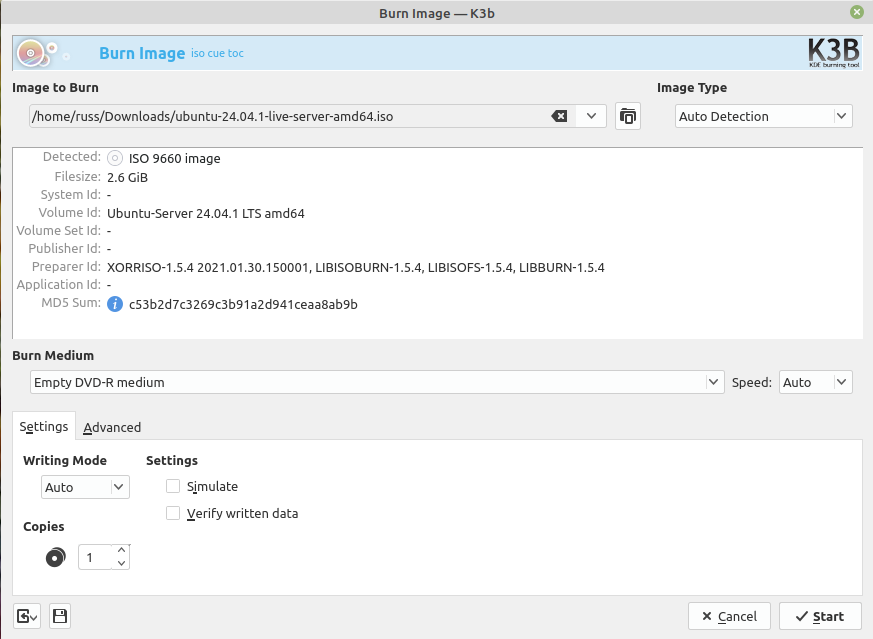This screenshot has width=873, height=639.
Task: Switch to the Settings tab
Action: 44,427
